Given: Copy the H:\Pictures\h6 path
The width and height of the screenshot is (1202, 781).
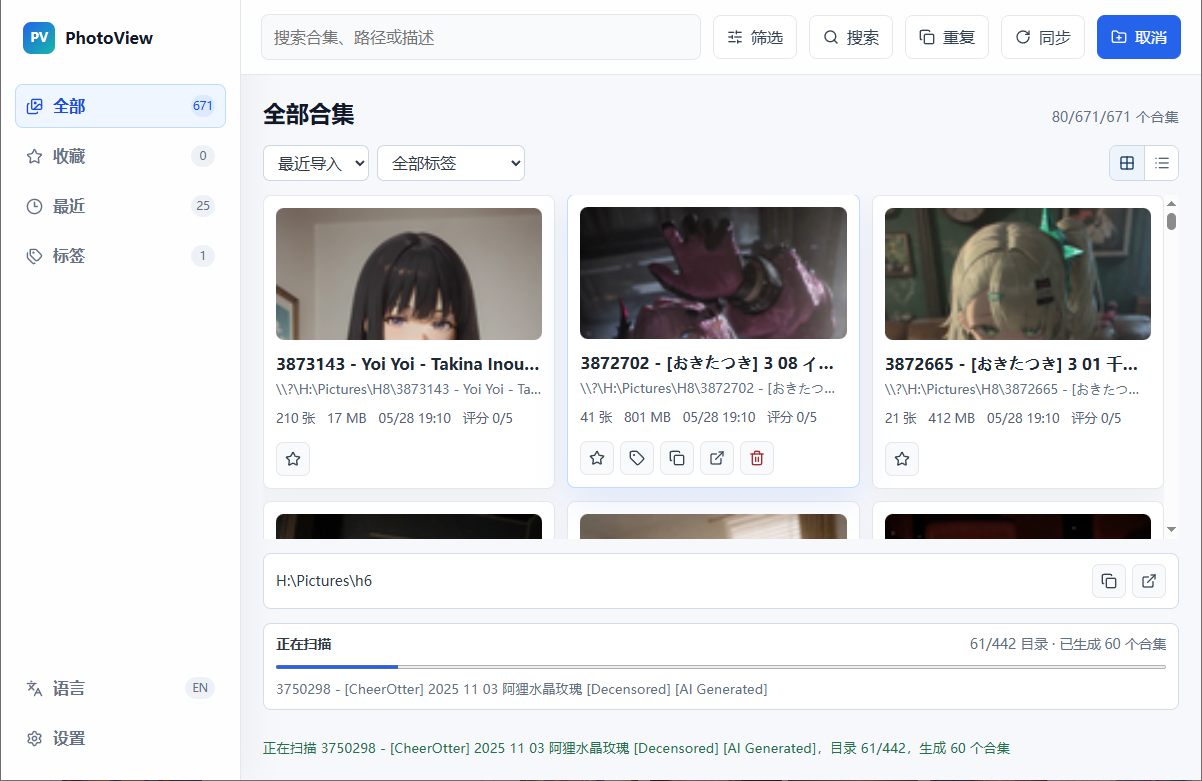Looking at the screenshot, I should click(1109, 581).
